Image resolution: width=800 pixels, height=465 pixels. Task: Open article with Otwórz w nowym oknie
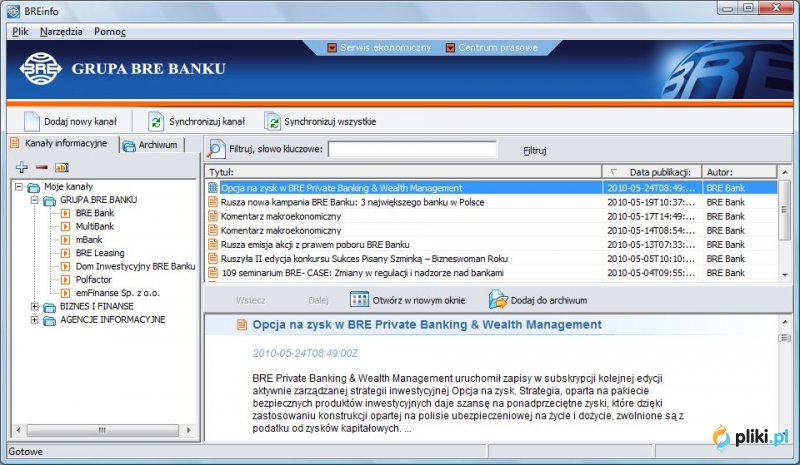point(407,300)
